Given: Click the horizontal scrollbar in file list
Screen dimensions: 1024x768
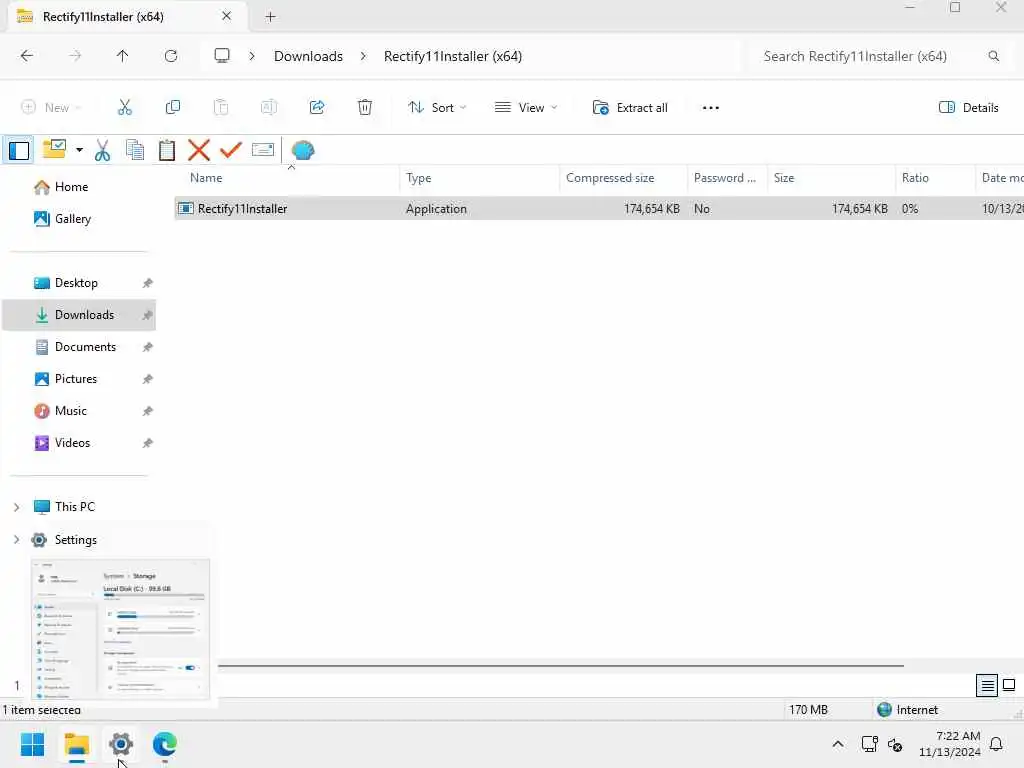Looking at the screenshot, I should (x=560, y=665).
